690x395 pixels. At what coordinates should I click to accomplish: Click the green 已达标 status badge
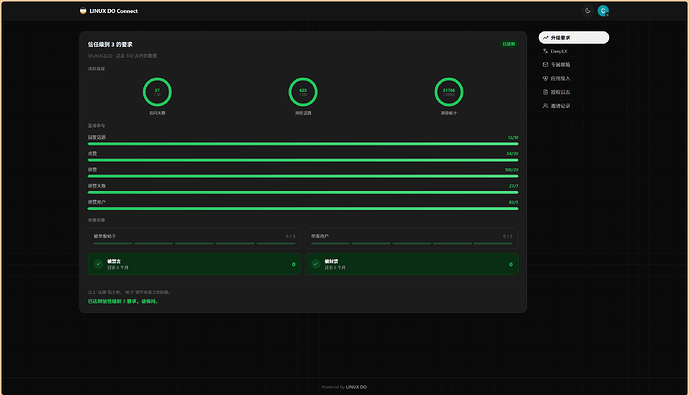509,44
